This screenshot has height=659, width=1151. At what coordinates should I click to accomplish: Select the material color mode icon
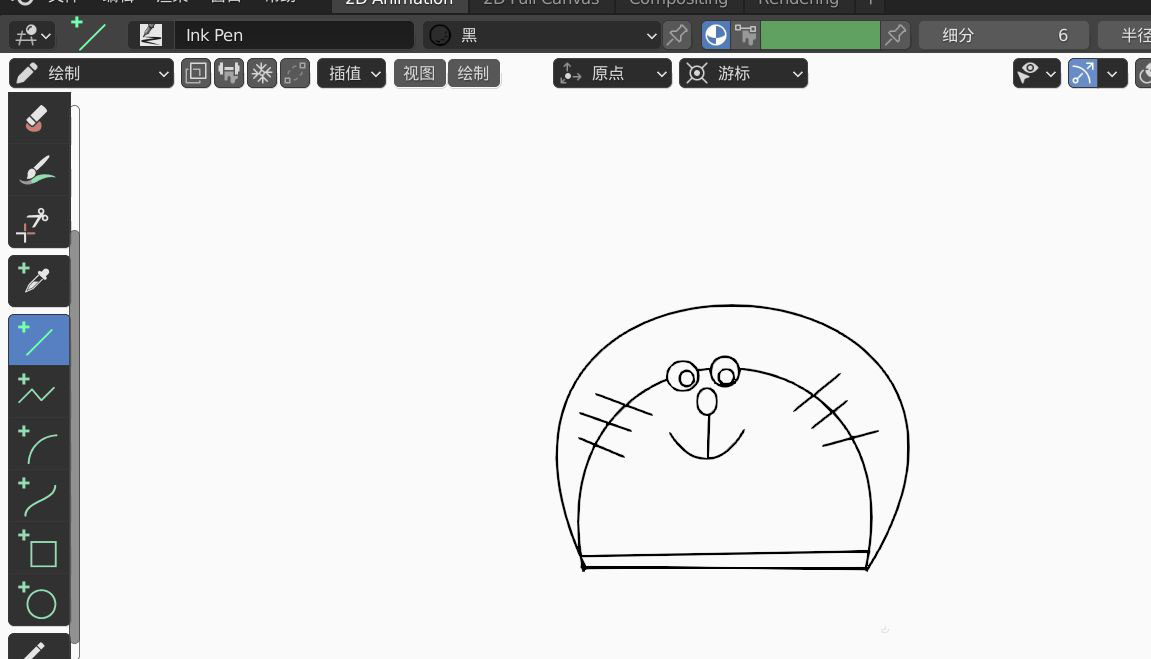click(x=716, y=35)
